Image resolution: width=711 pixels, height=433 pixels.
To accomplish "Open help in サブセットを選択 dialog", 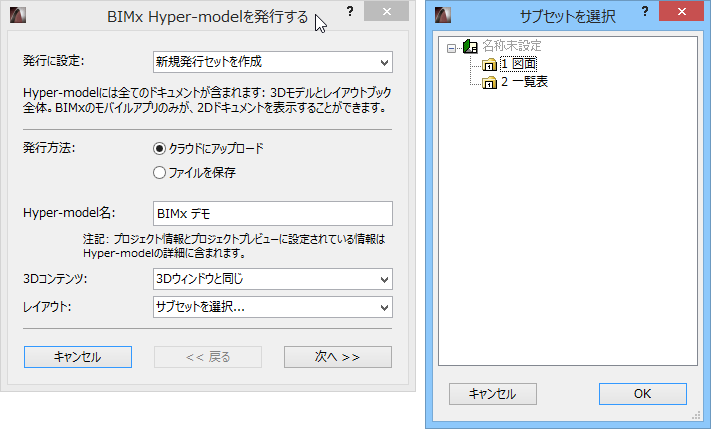I will tap(644, 11).
